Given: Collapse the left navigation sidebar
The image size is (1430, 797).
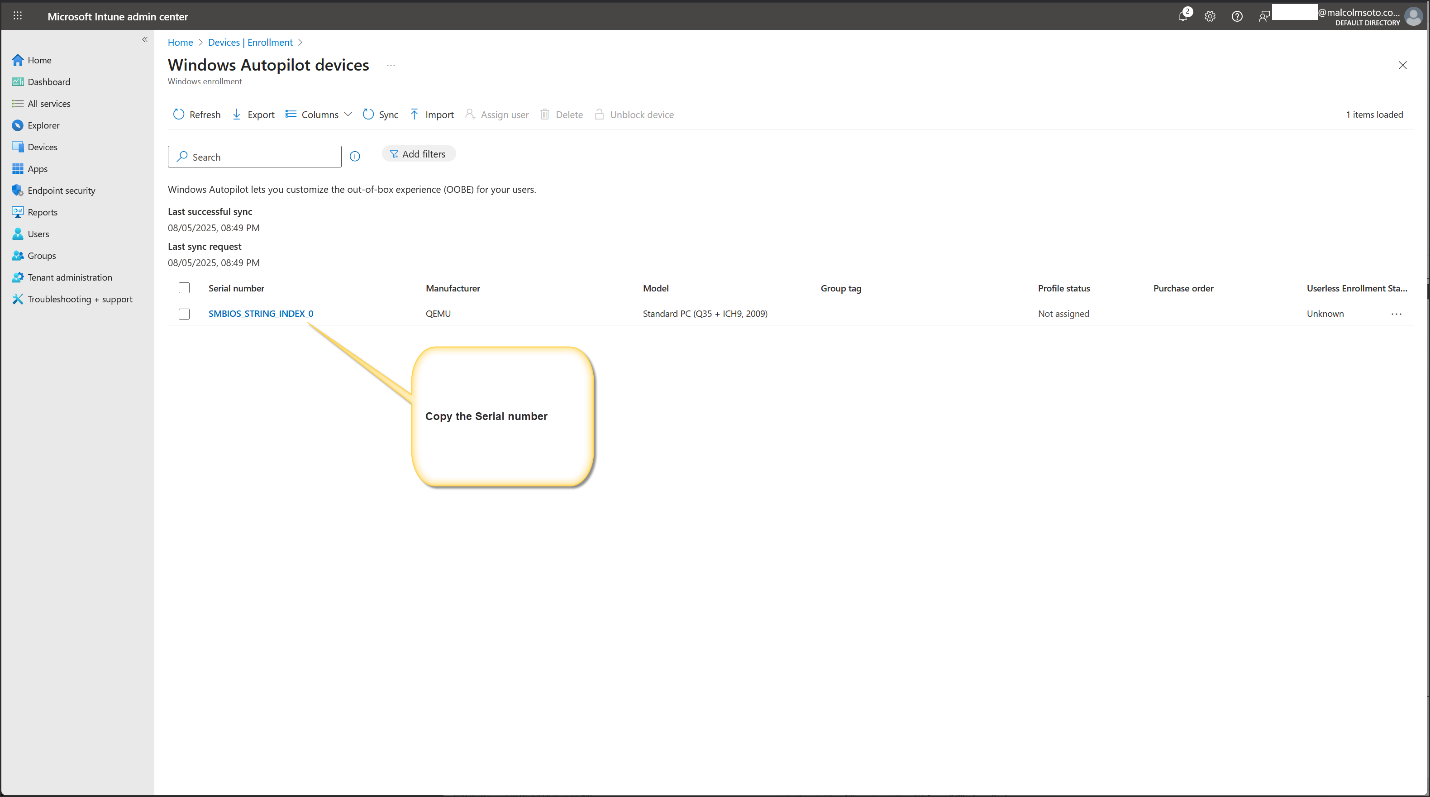Looking at the screenshot, I should click(x=144, y=40).
